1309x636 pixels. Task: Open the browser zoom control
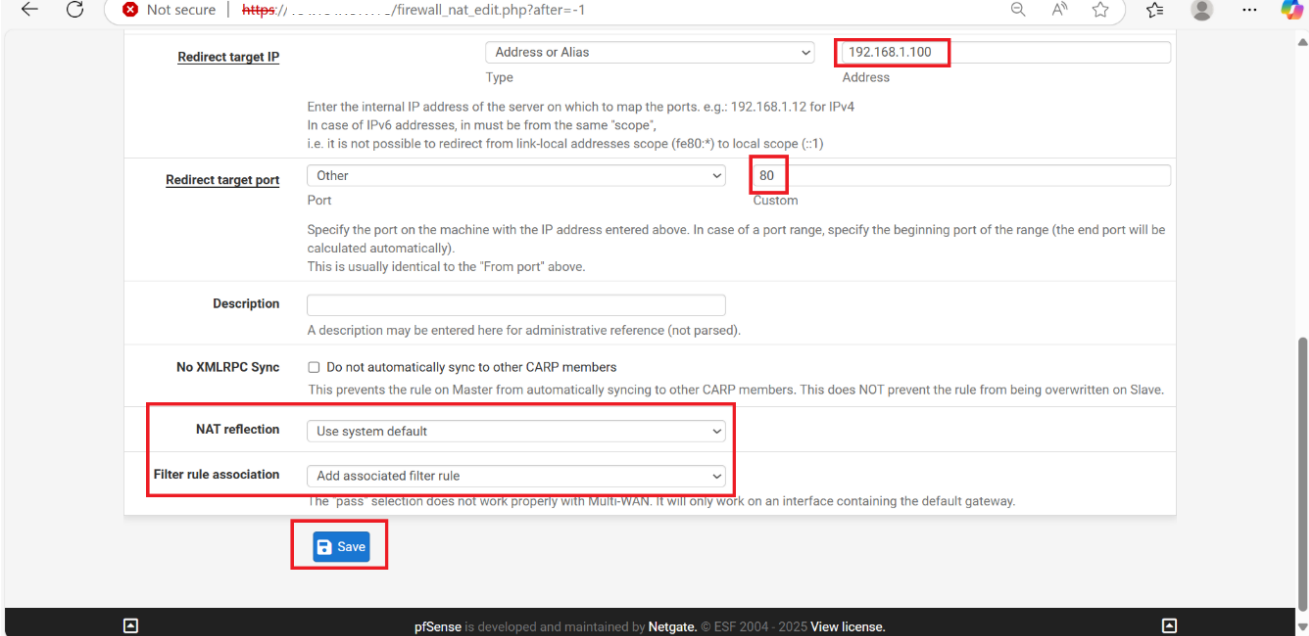1018,10
